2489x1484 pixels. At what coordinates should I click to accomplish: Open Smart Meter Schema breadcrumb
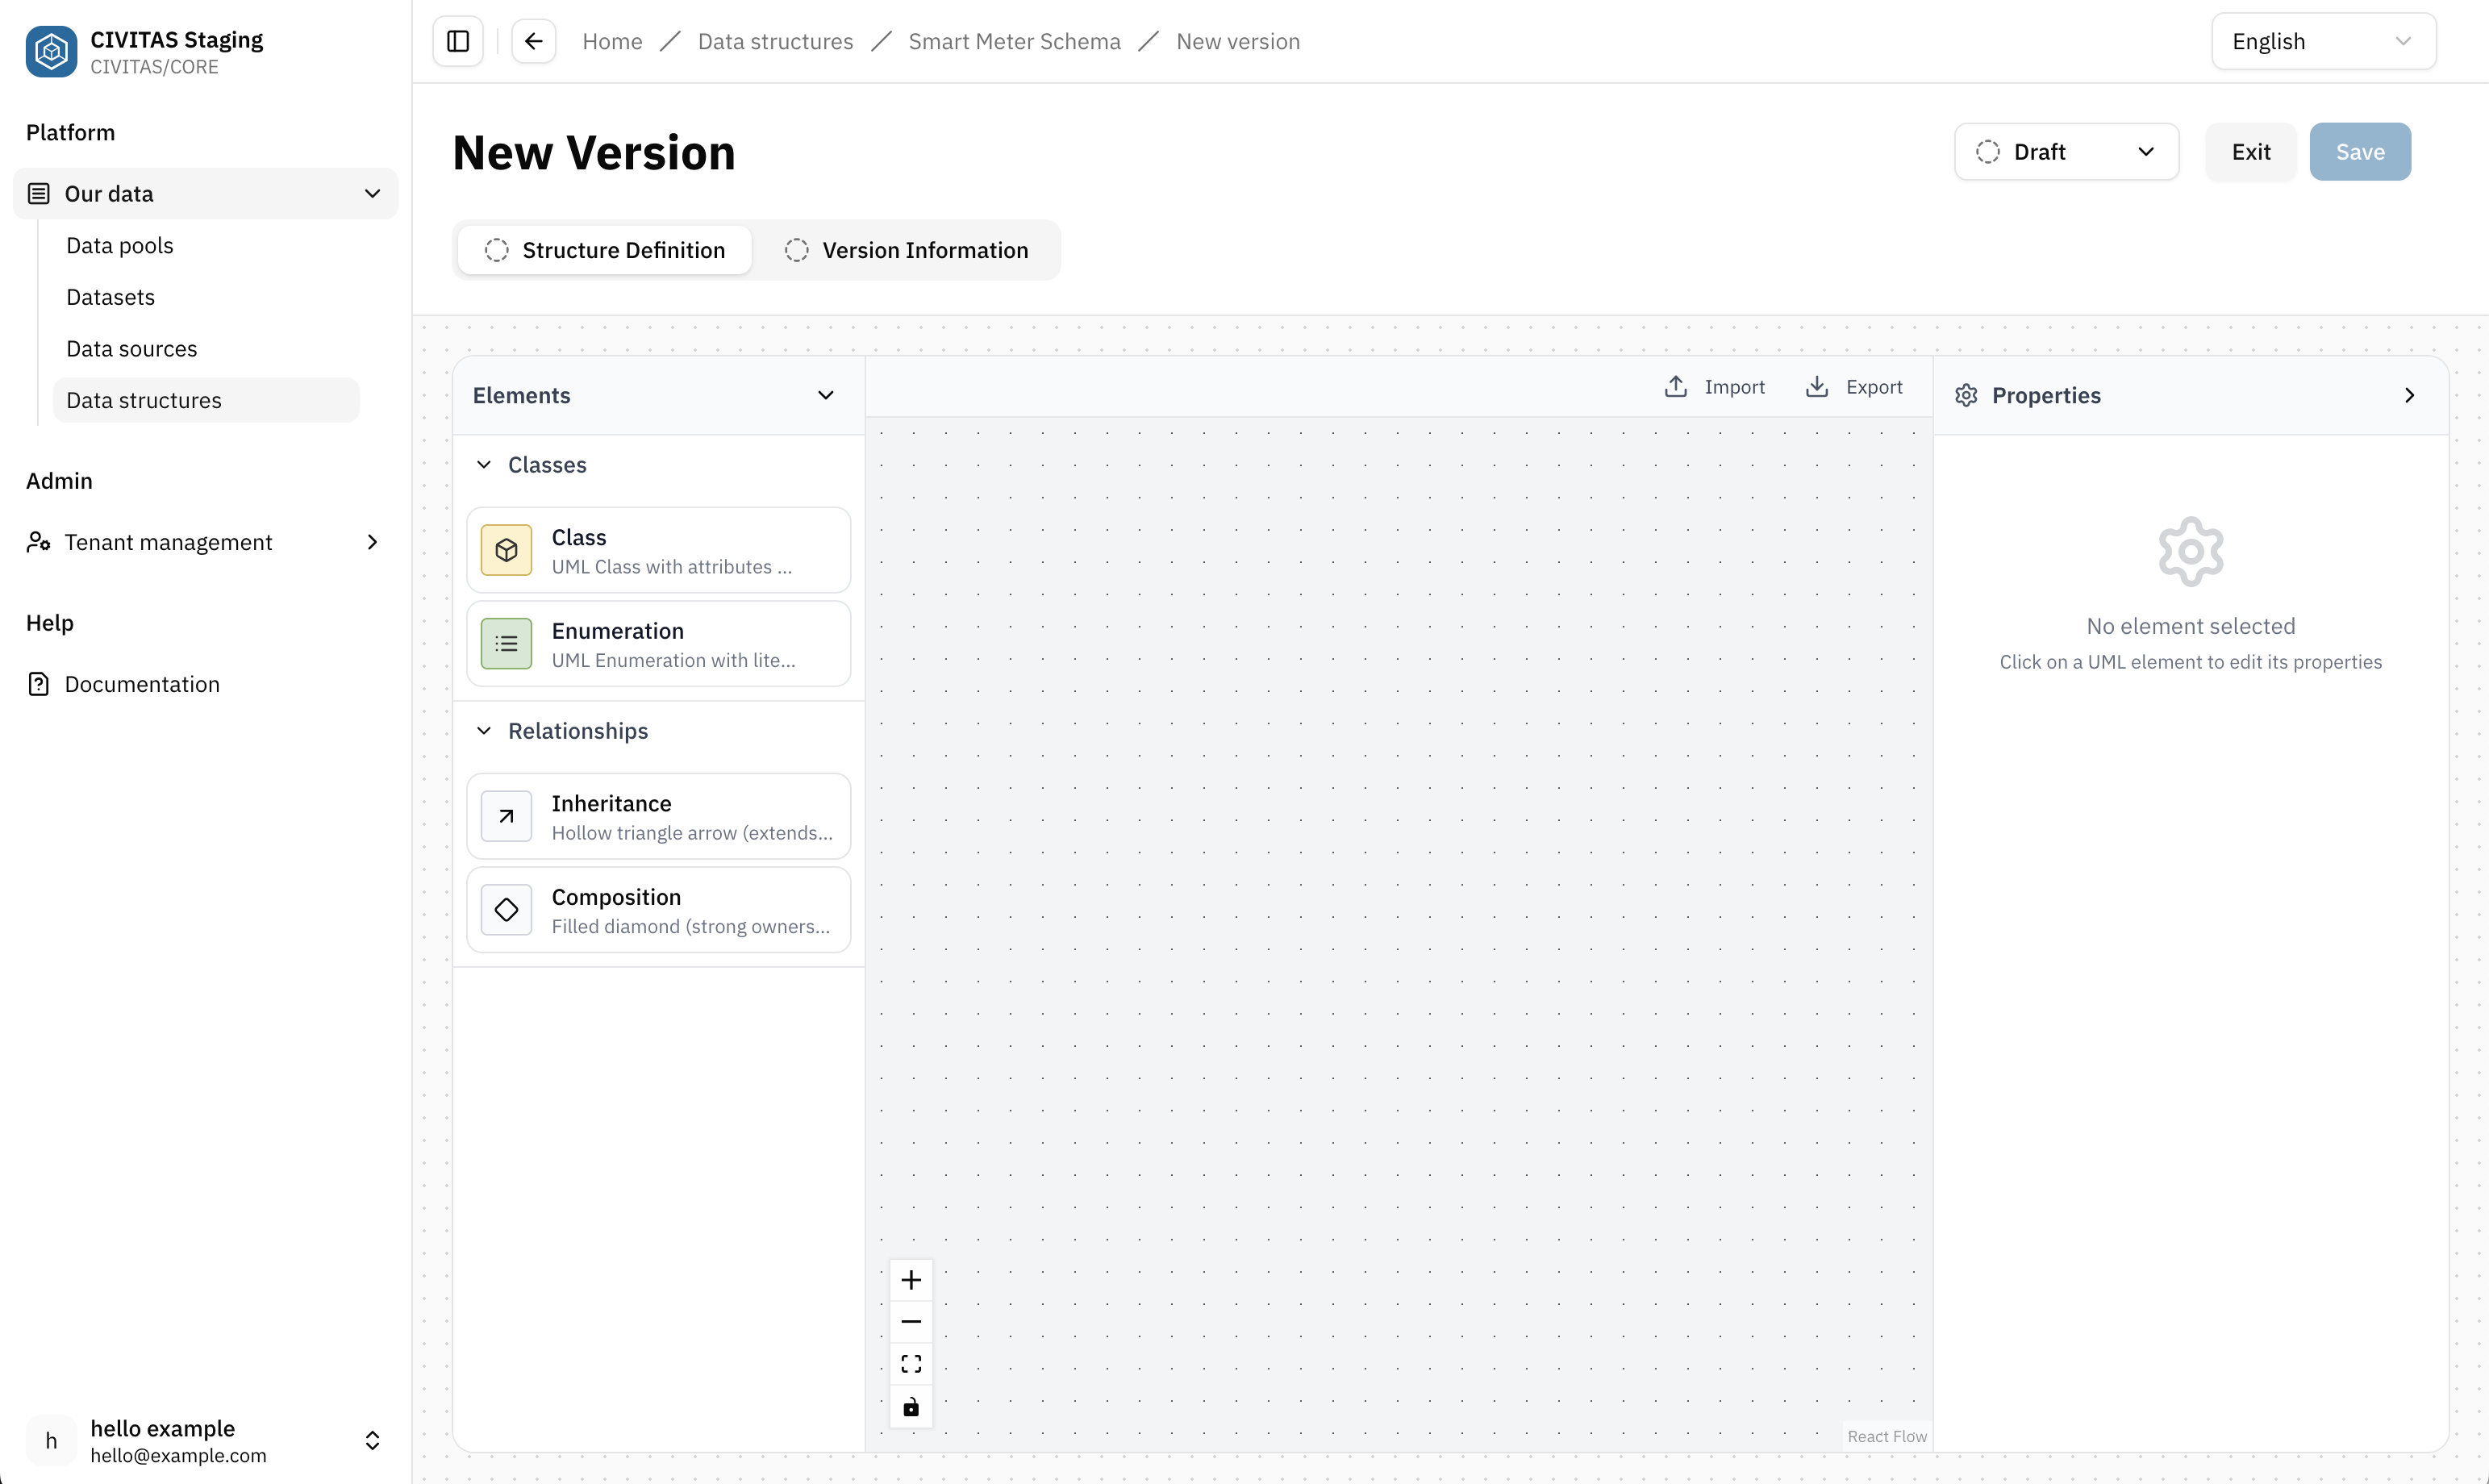[x=1014, y=41]
